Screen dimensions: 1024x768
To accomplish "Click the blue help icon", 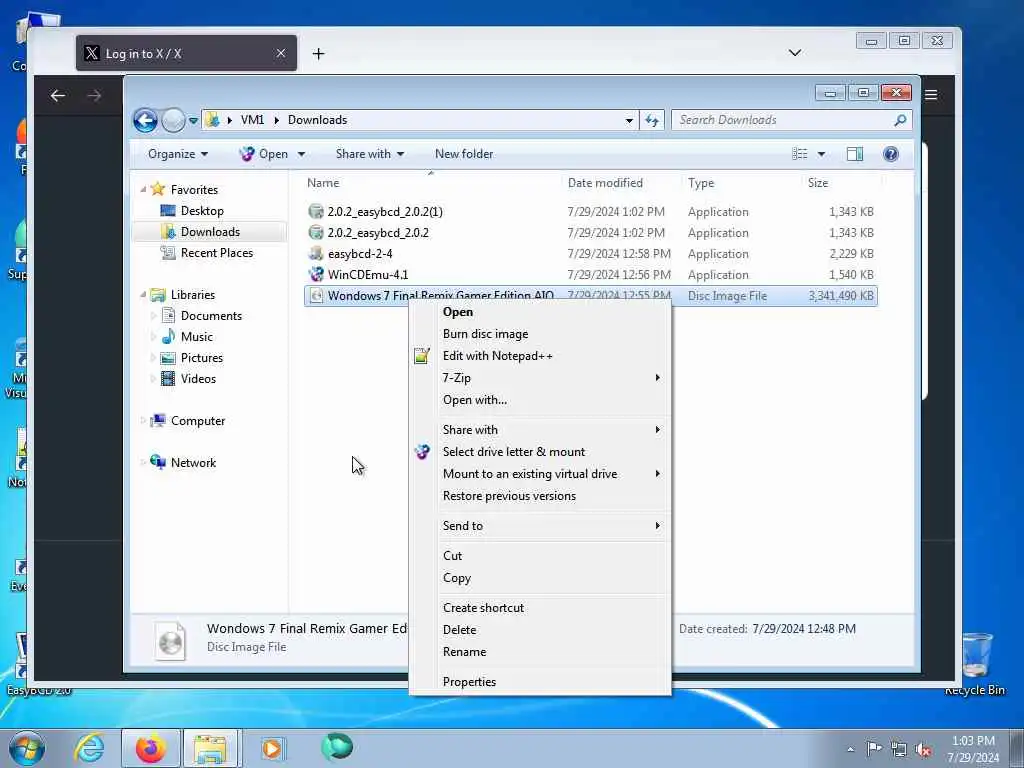I will [x=890, y=154].
